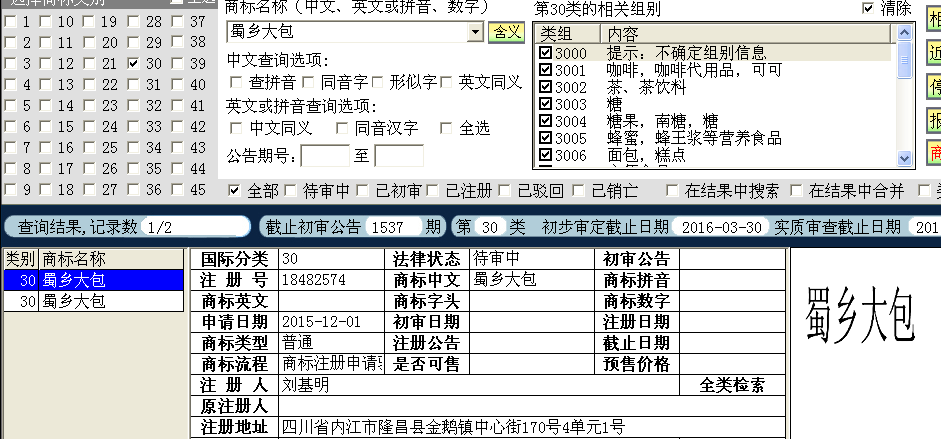Click the registered address text
The width and height of the screenshot is (941, 439).
click(453, 427)
